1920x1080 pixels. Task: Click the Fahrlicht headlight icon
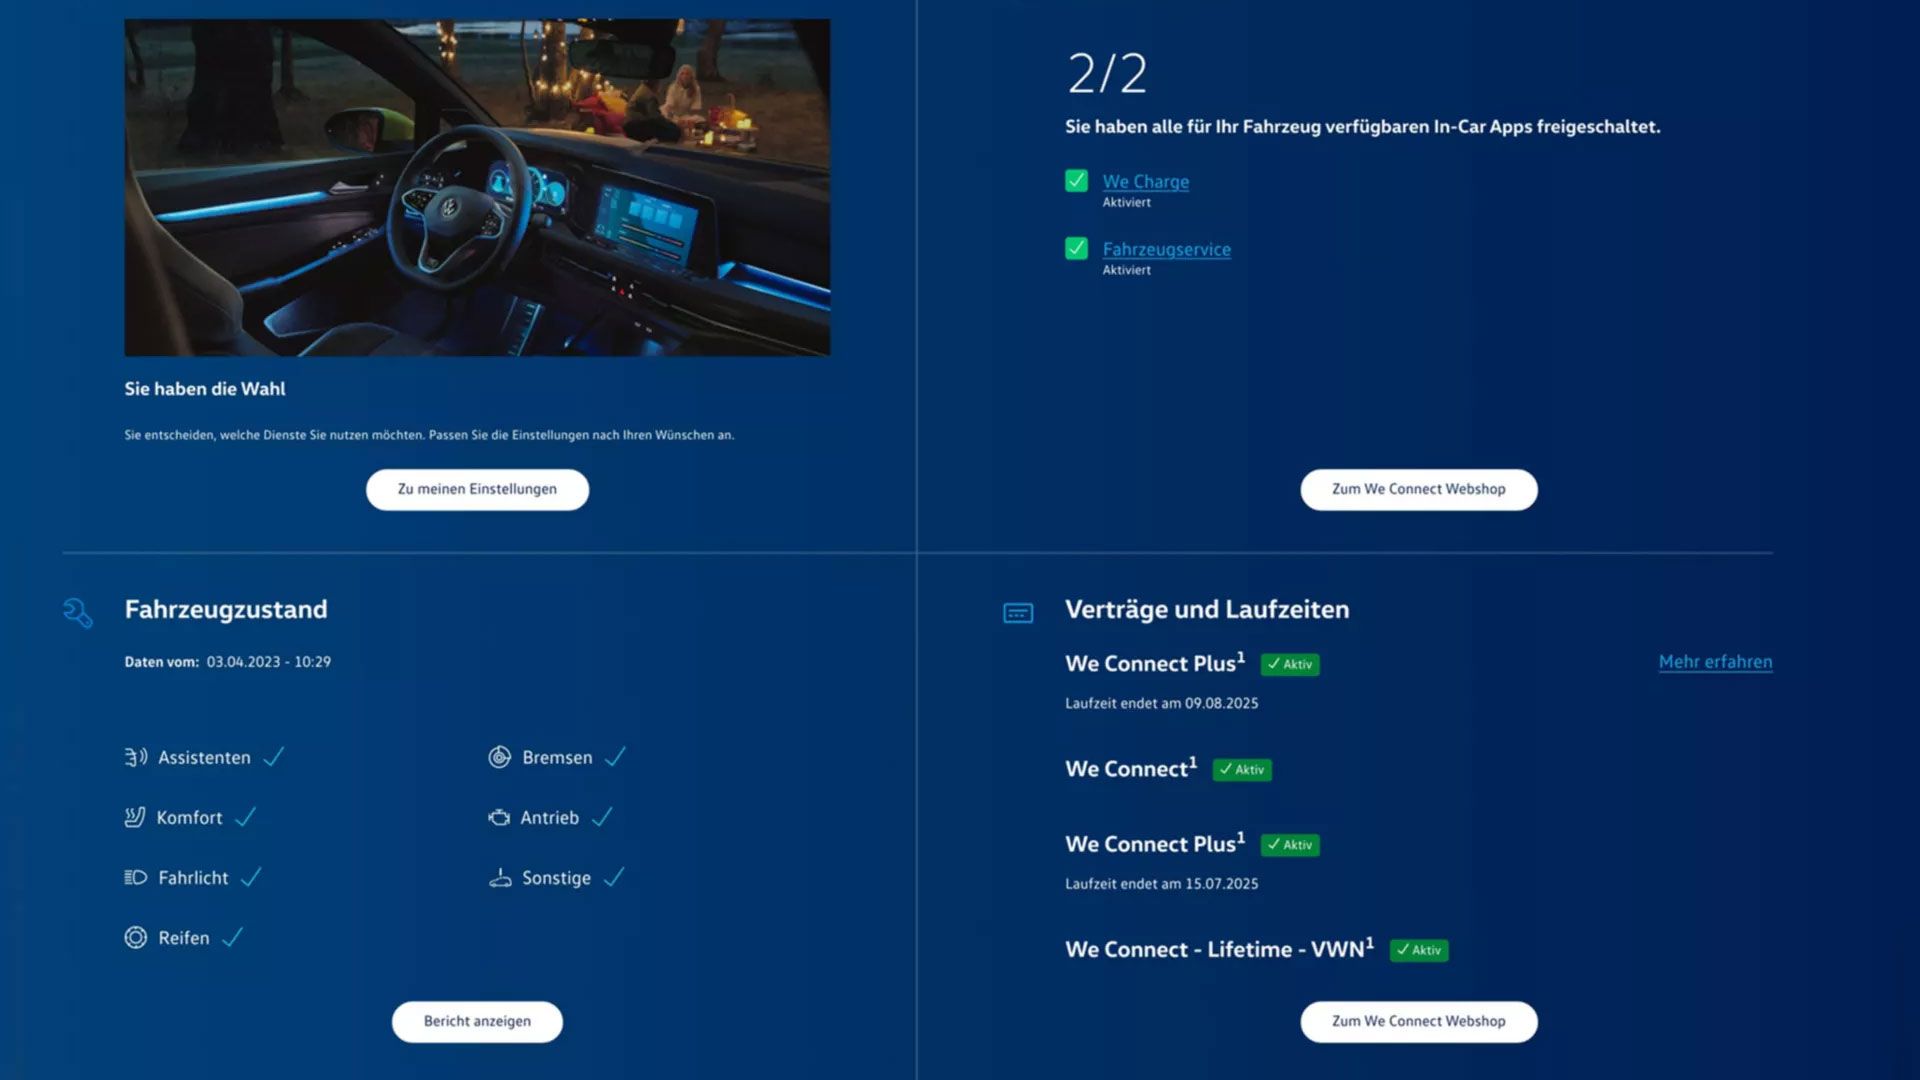coord(135,877)
